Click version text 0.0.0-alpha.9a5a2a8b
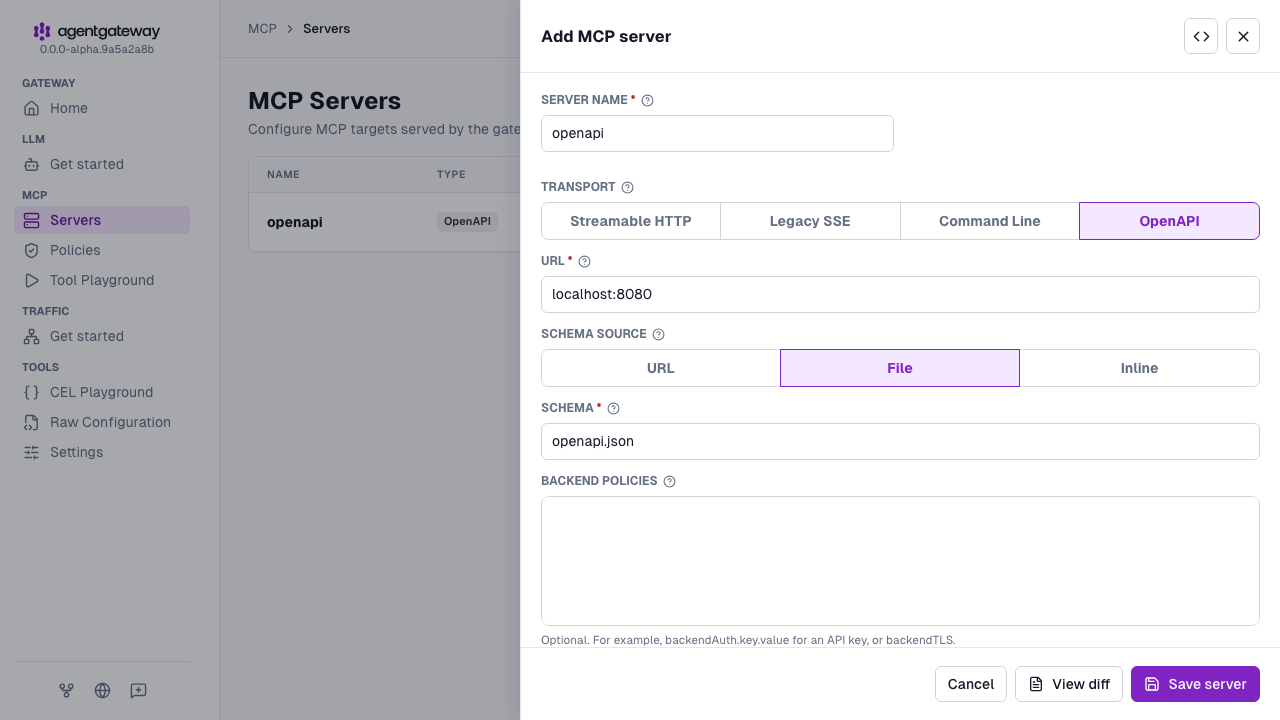The image size is (1280, 720). (x=97, y=49)
